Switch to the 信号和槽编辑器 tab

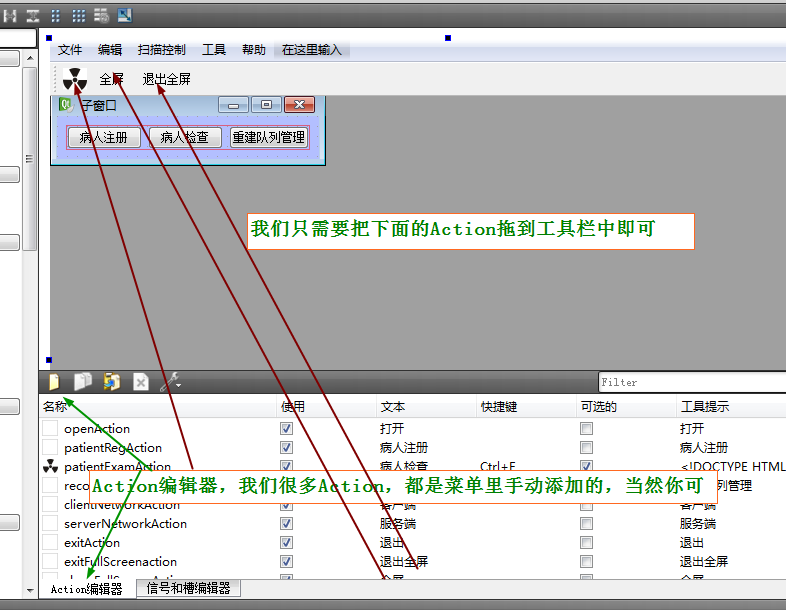pos(188,588)
